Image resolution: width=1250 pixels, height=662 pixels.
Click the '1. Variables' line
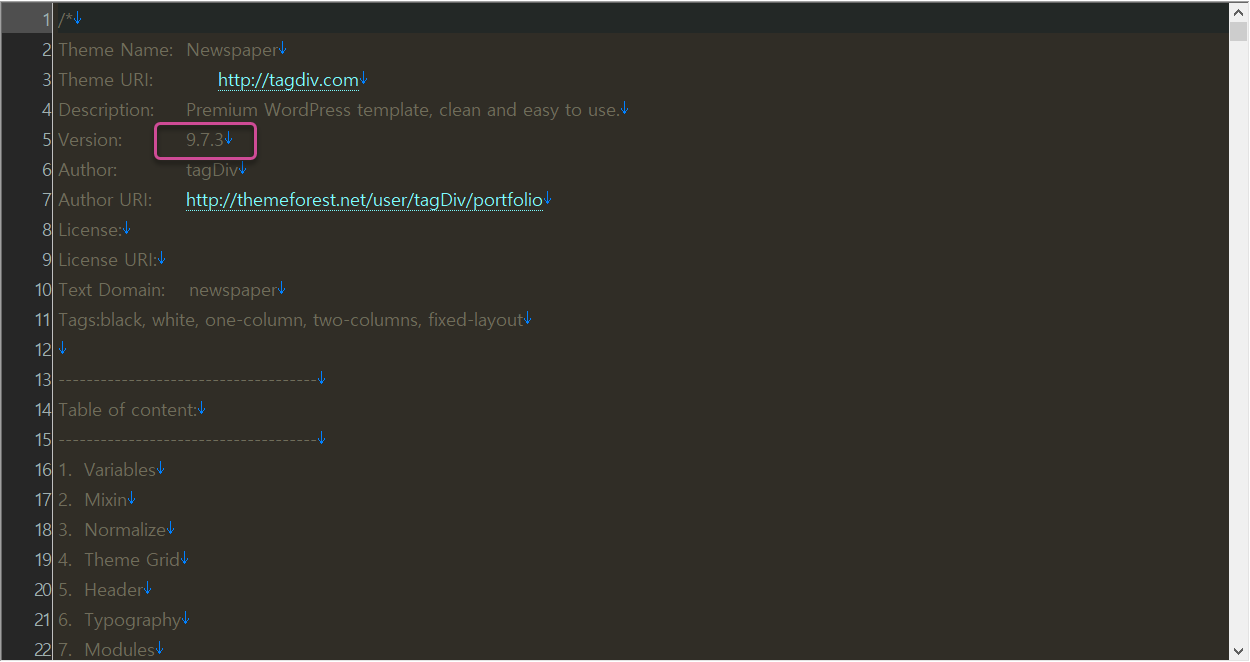[x=107, y=470]
